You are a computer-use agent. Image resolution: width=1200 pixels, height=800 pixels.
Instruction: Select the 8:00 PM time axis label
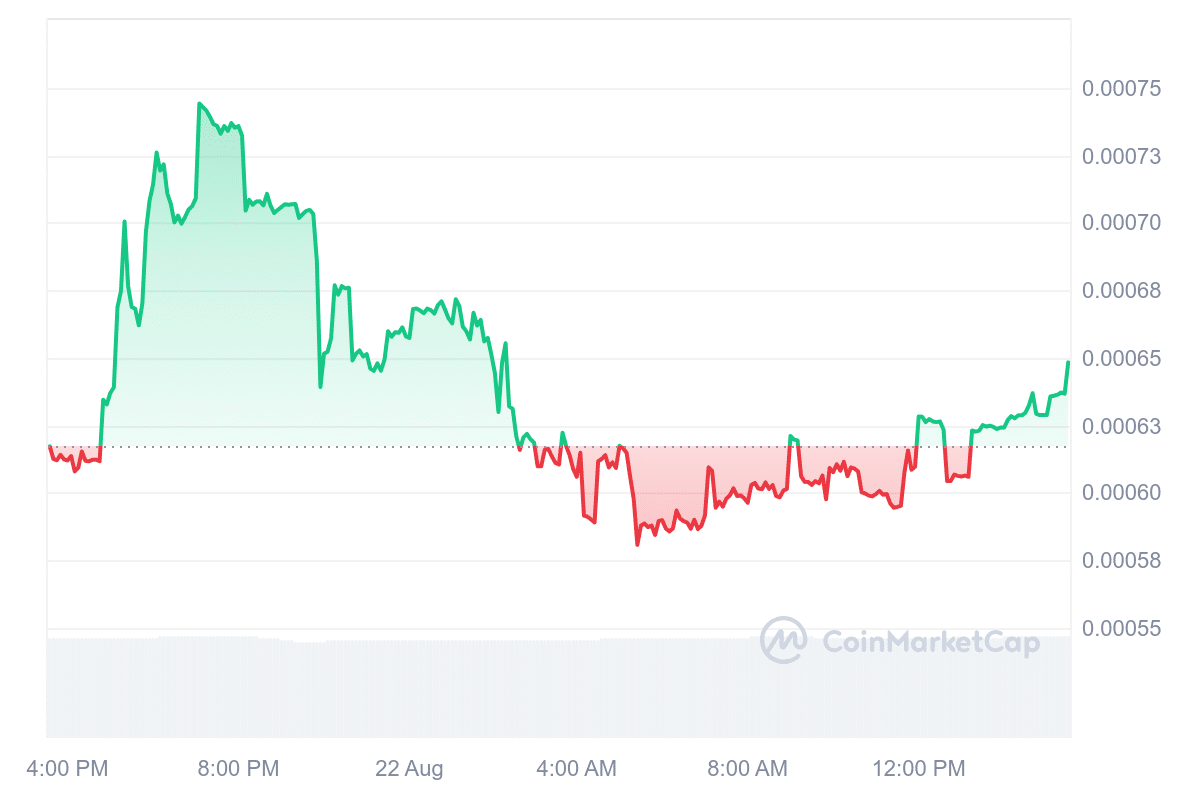238,769
